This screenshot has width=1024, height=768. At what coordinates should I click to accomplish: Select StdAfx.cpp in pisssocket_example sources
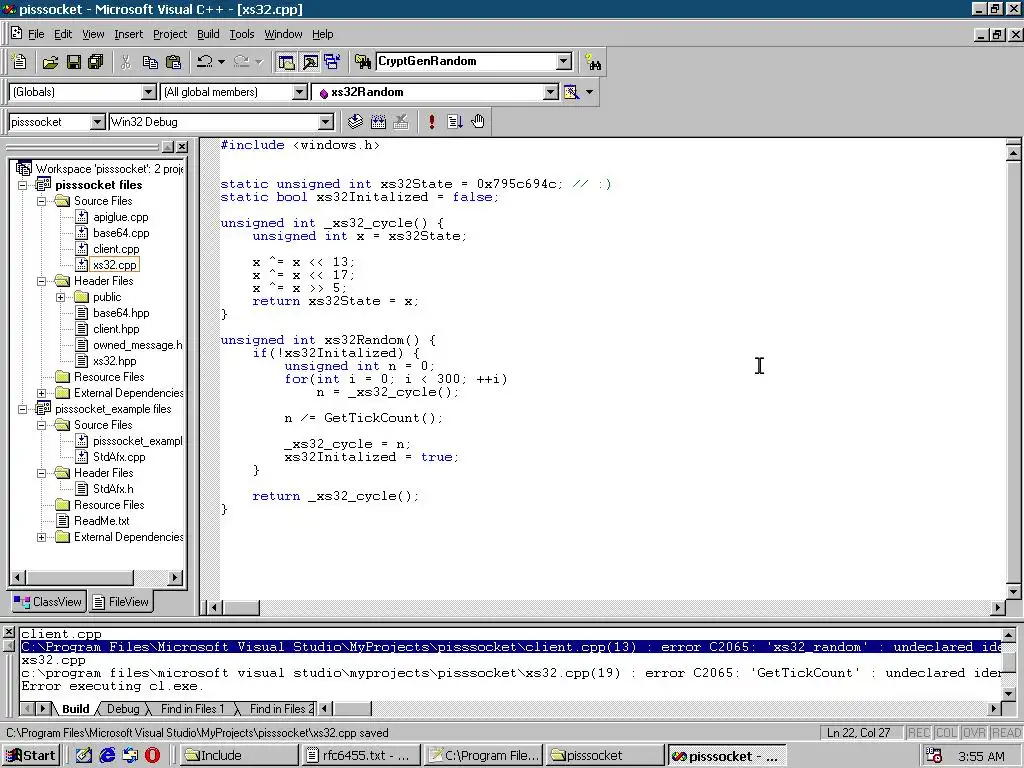119,457
